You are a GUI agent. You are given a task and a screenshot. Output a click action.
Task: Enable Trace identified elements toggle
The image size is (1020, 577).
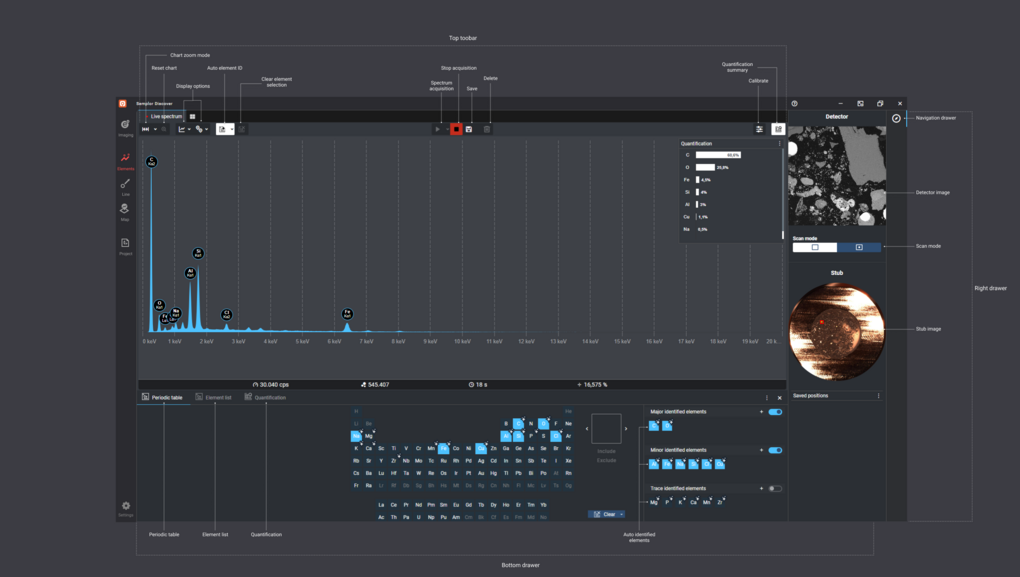[x=775, y=489]
